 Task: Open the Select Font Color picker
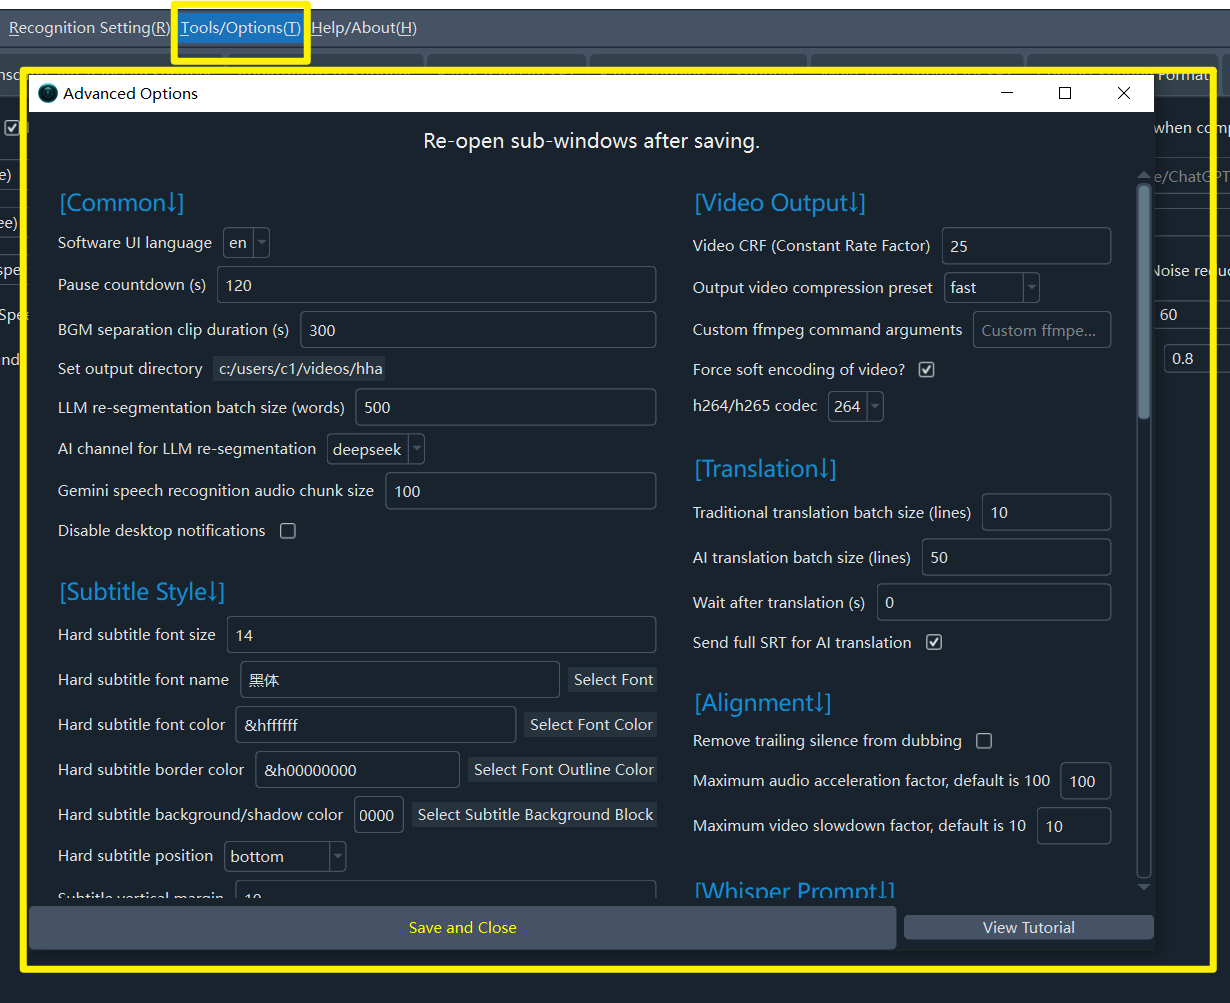[591, 725]
